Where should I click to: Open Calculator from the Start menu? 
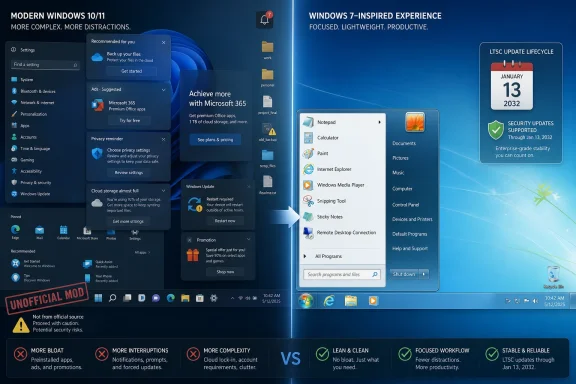321,138
